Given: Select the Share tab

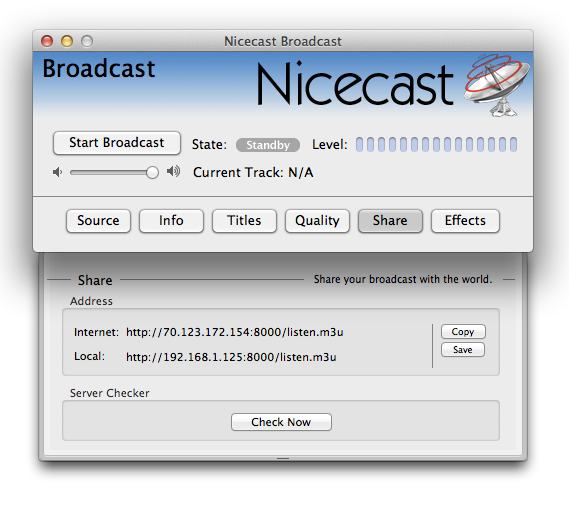Looking at the screenshot, I should point(390,221).
